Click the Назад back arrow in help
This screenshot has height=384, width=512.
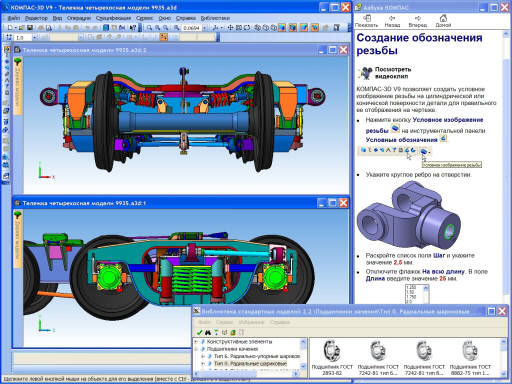[x=392, y=21]
